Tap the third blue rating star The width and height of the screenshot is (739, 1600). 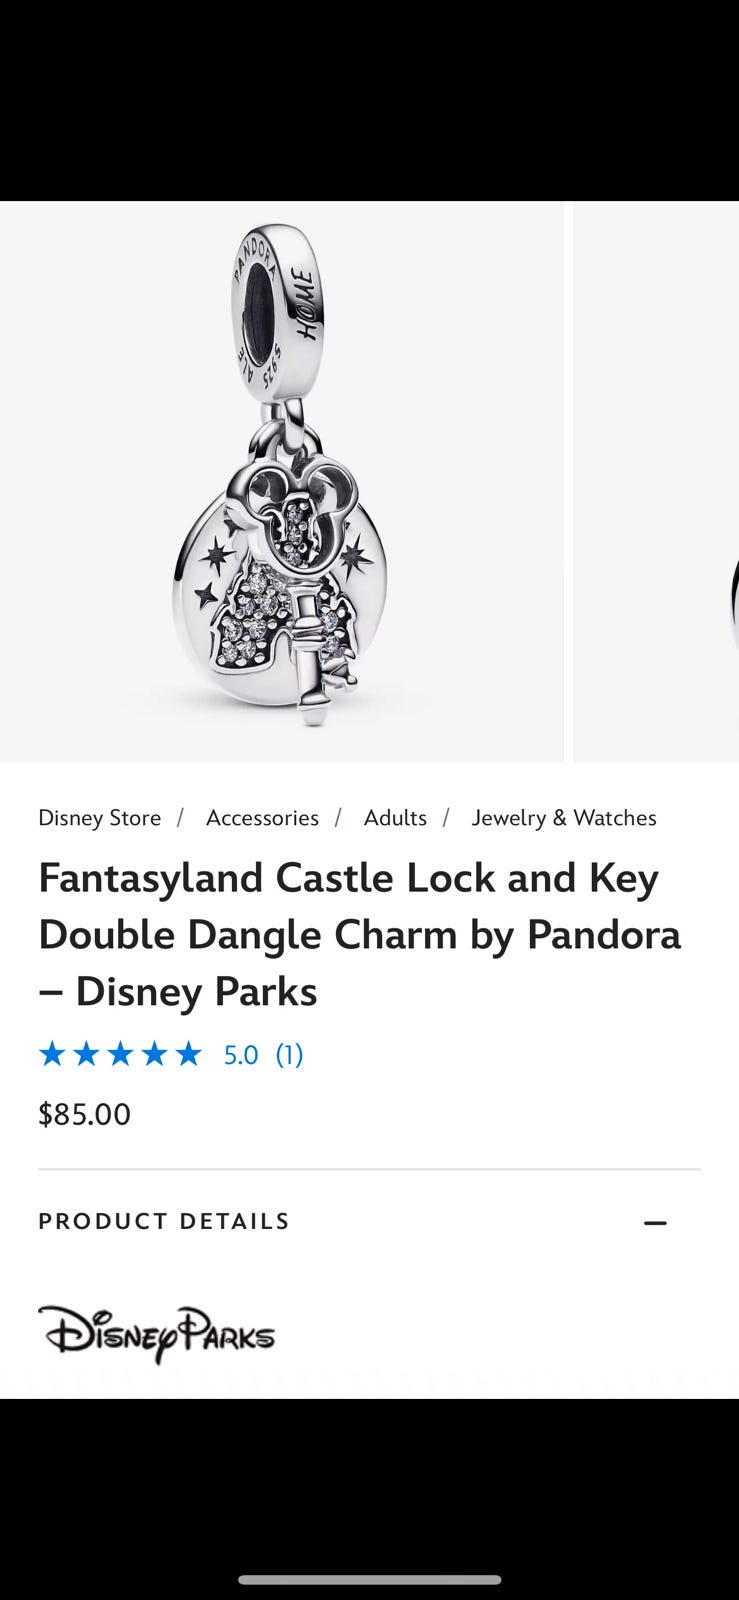click(120, 1054)
